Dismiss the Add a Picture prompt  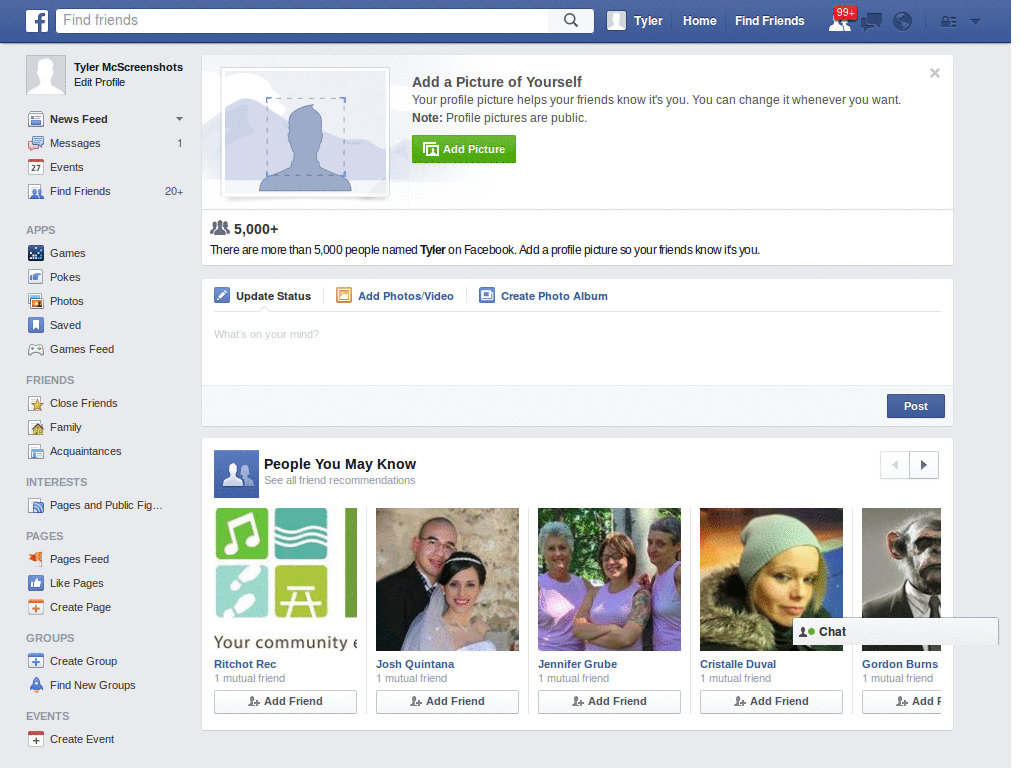click(935, 73)
